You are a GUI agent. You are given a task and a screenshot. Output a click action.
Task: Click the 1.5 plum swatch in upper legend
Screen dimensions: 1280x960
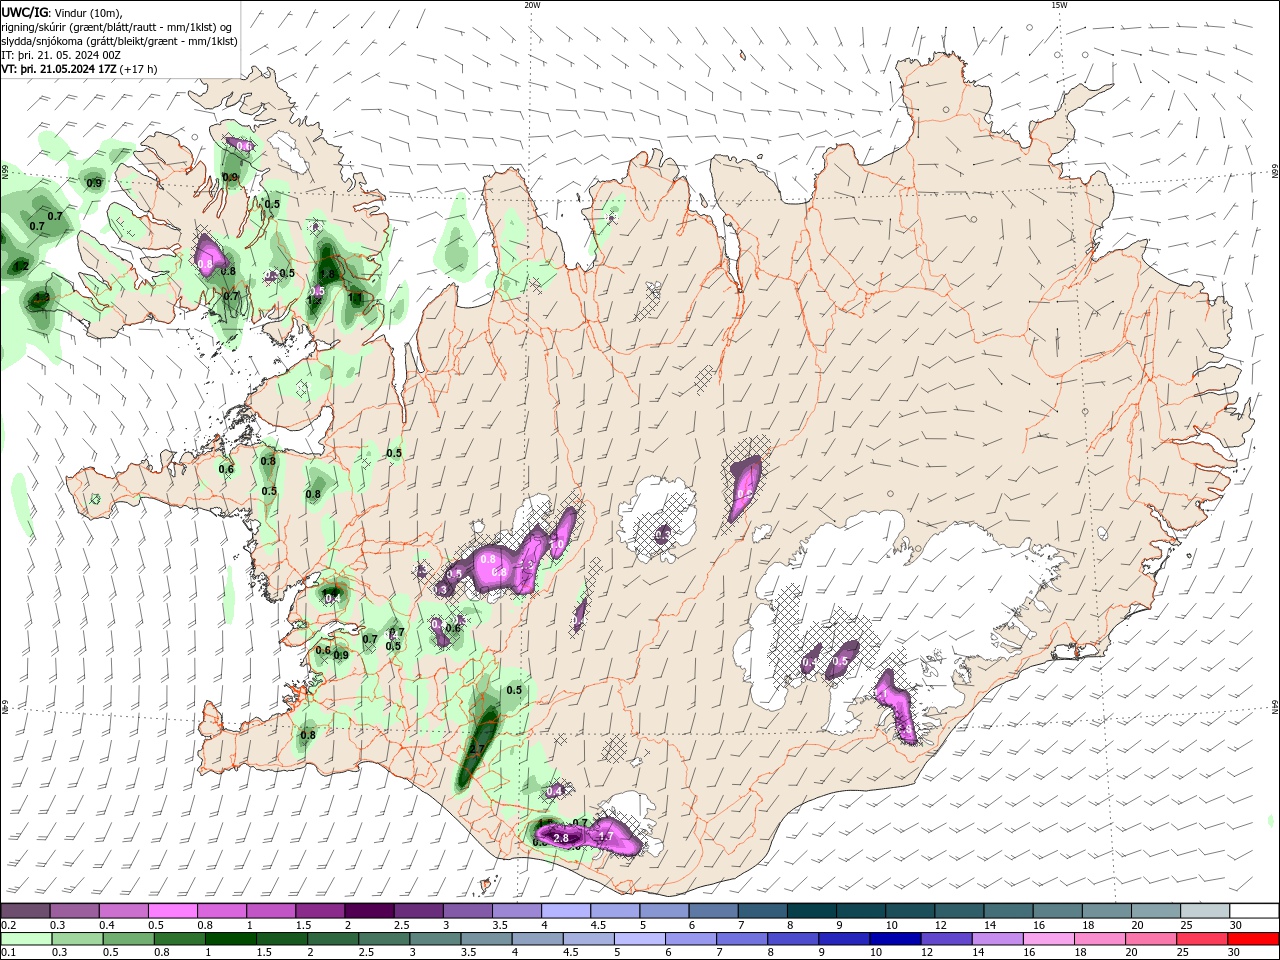point(319,910)
